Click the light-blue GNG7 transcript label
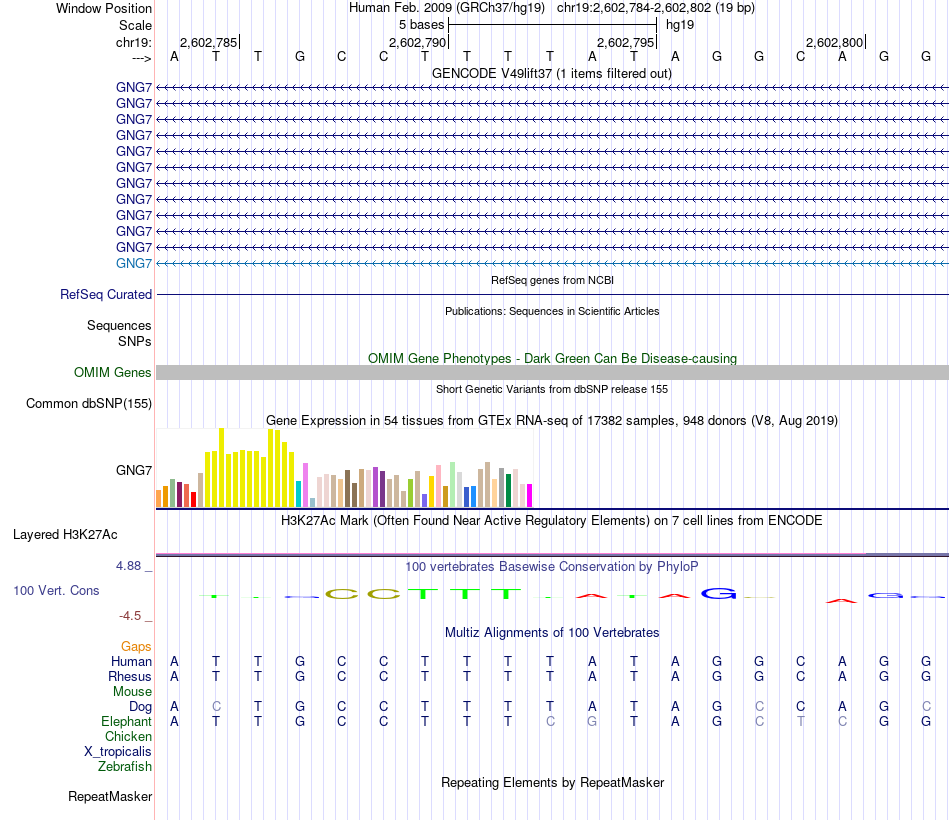The width and height of the screenshot is (950, 820). pyautogui.click(x=133, y=264)
